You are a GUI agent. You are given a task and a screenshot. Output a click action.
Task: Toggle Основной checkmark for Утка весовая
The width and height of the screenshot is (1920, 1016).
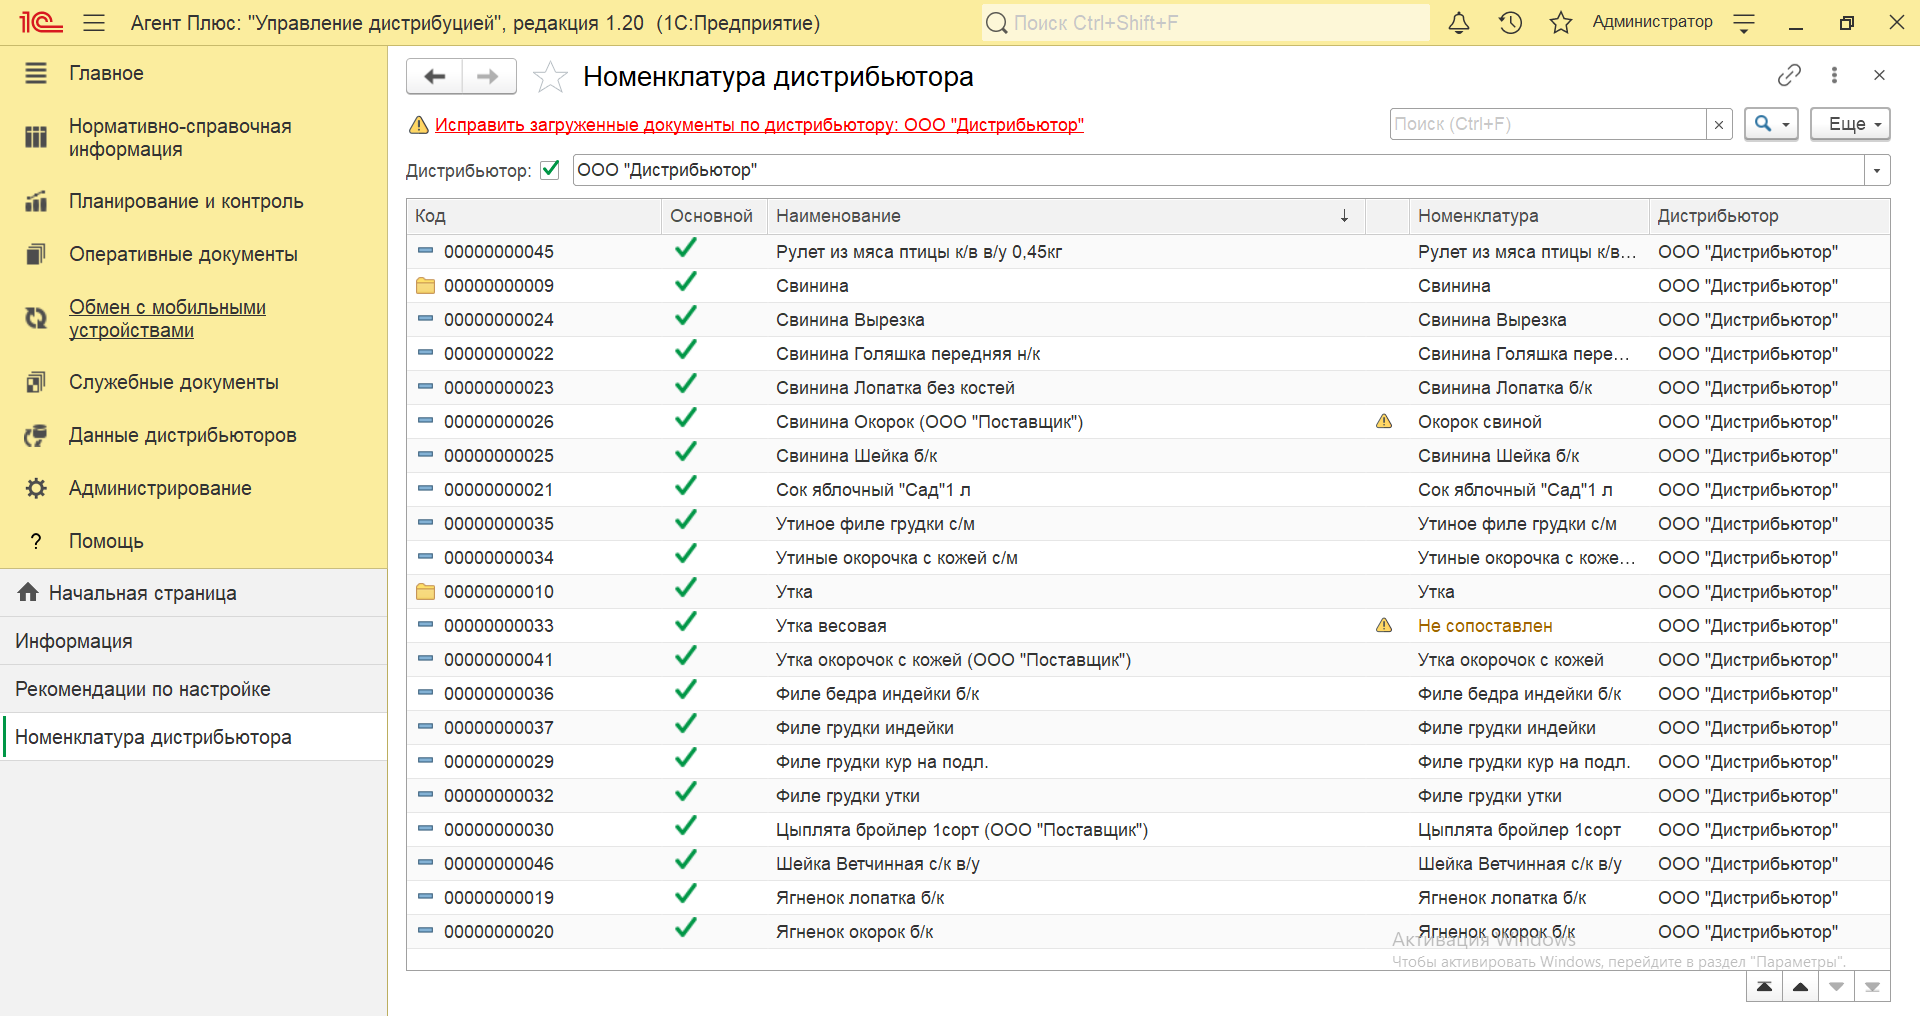coord(685,623)
